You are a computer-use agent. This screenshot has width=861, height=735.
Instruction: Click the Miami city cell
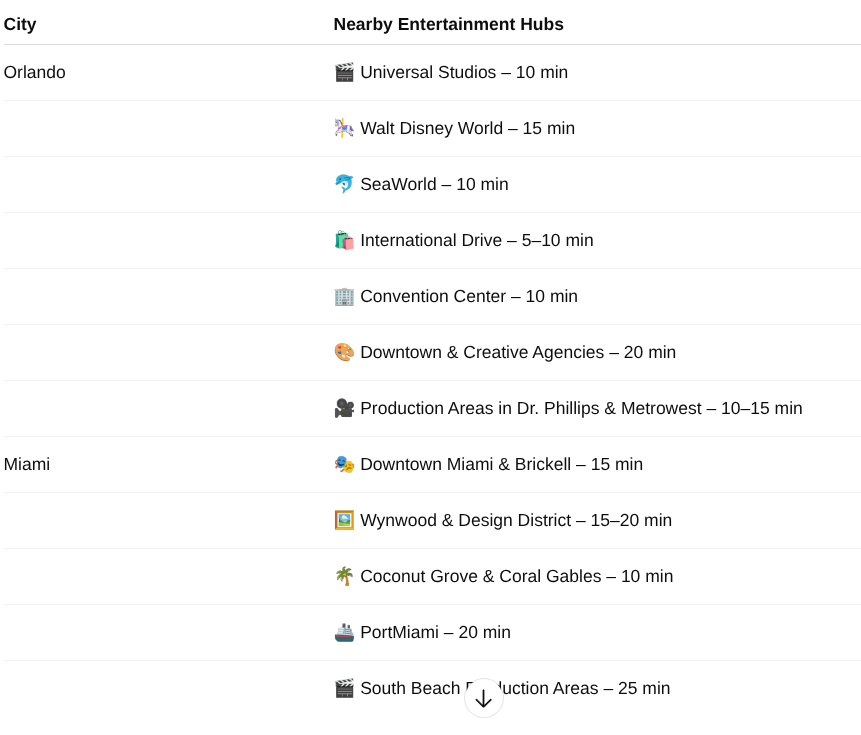coord(27,464)
